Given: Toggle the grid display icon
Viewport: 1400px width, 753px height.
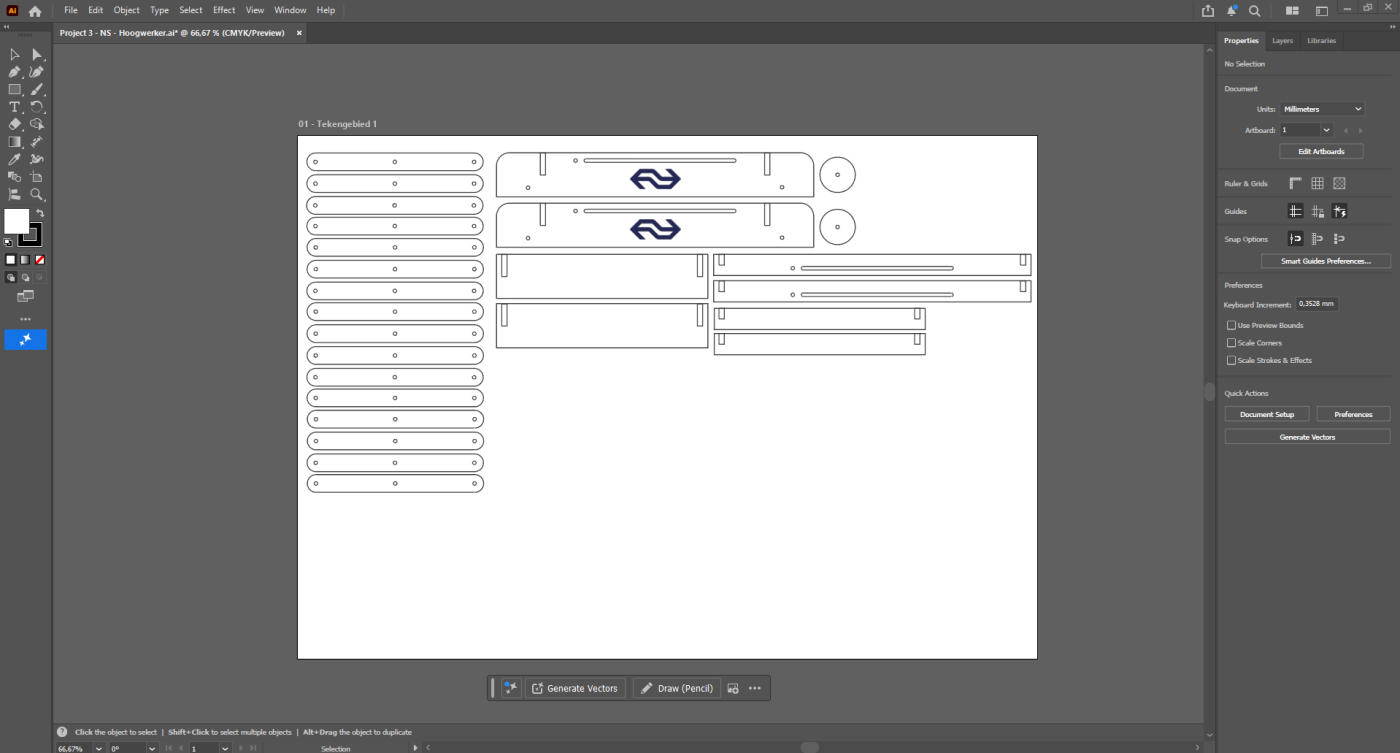Looking at the screenshot, I should [1318, 183].
